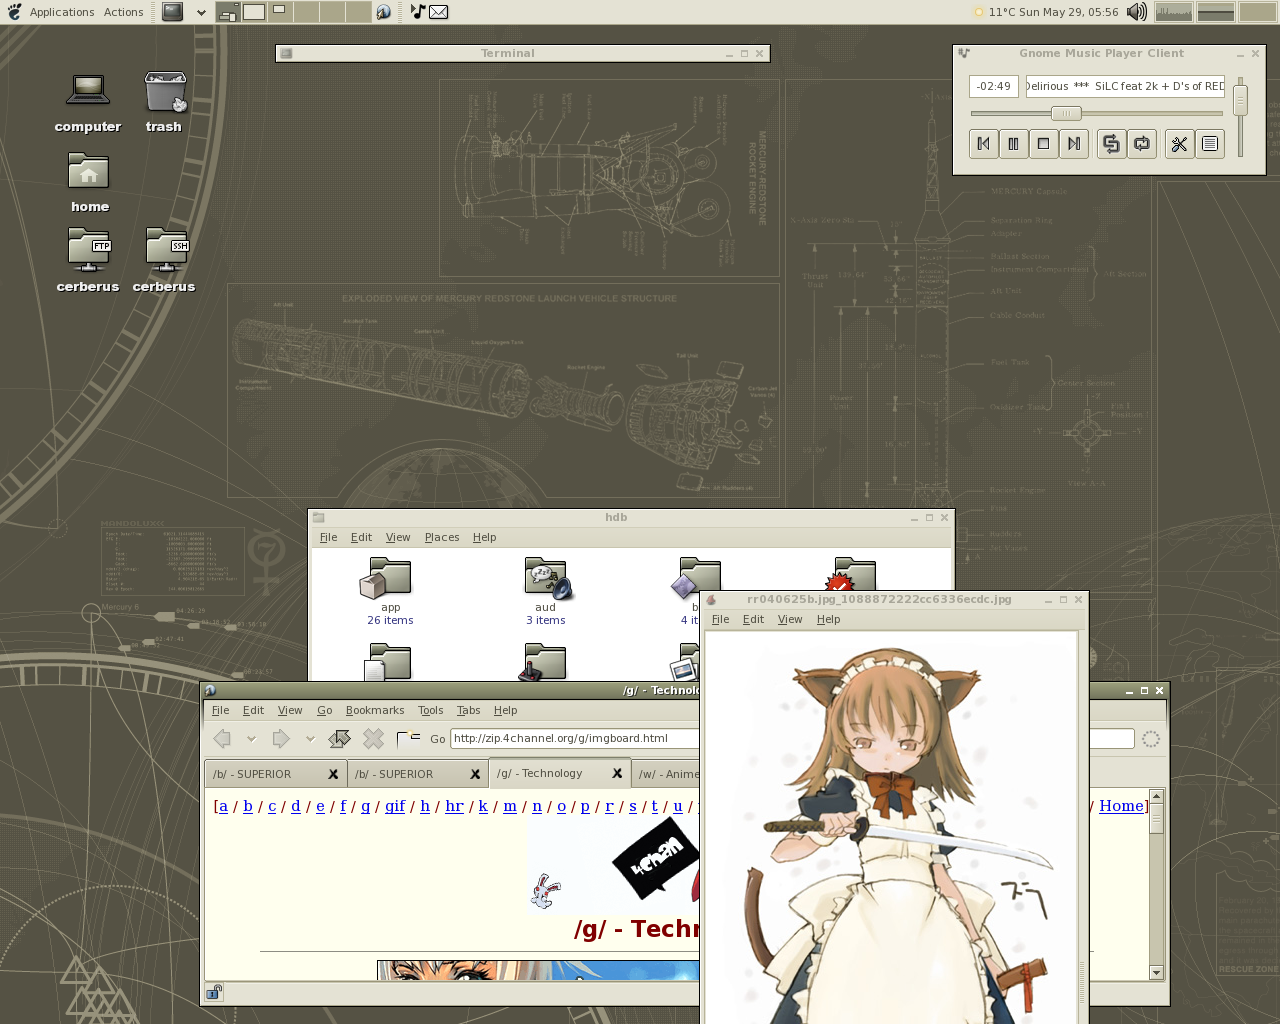Pause playback in Gnome Music Player
1280x1024 pixels.
coord(1014,144)
